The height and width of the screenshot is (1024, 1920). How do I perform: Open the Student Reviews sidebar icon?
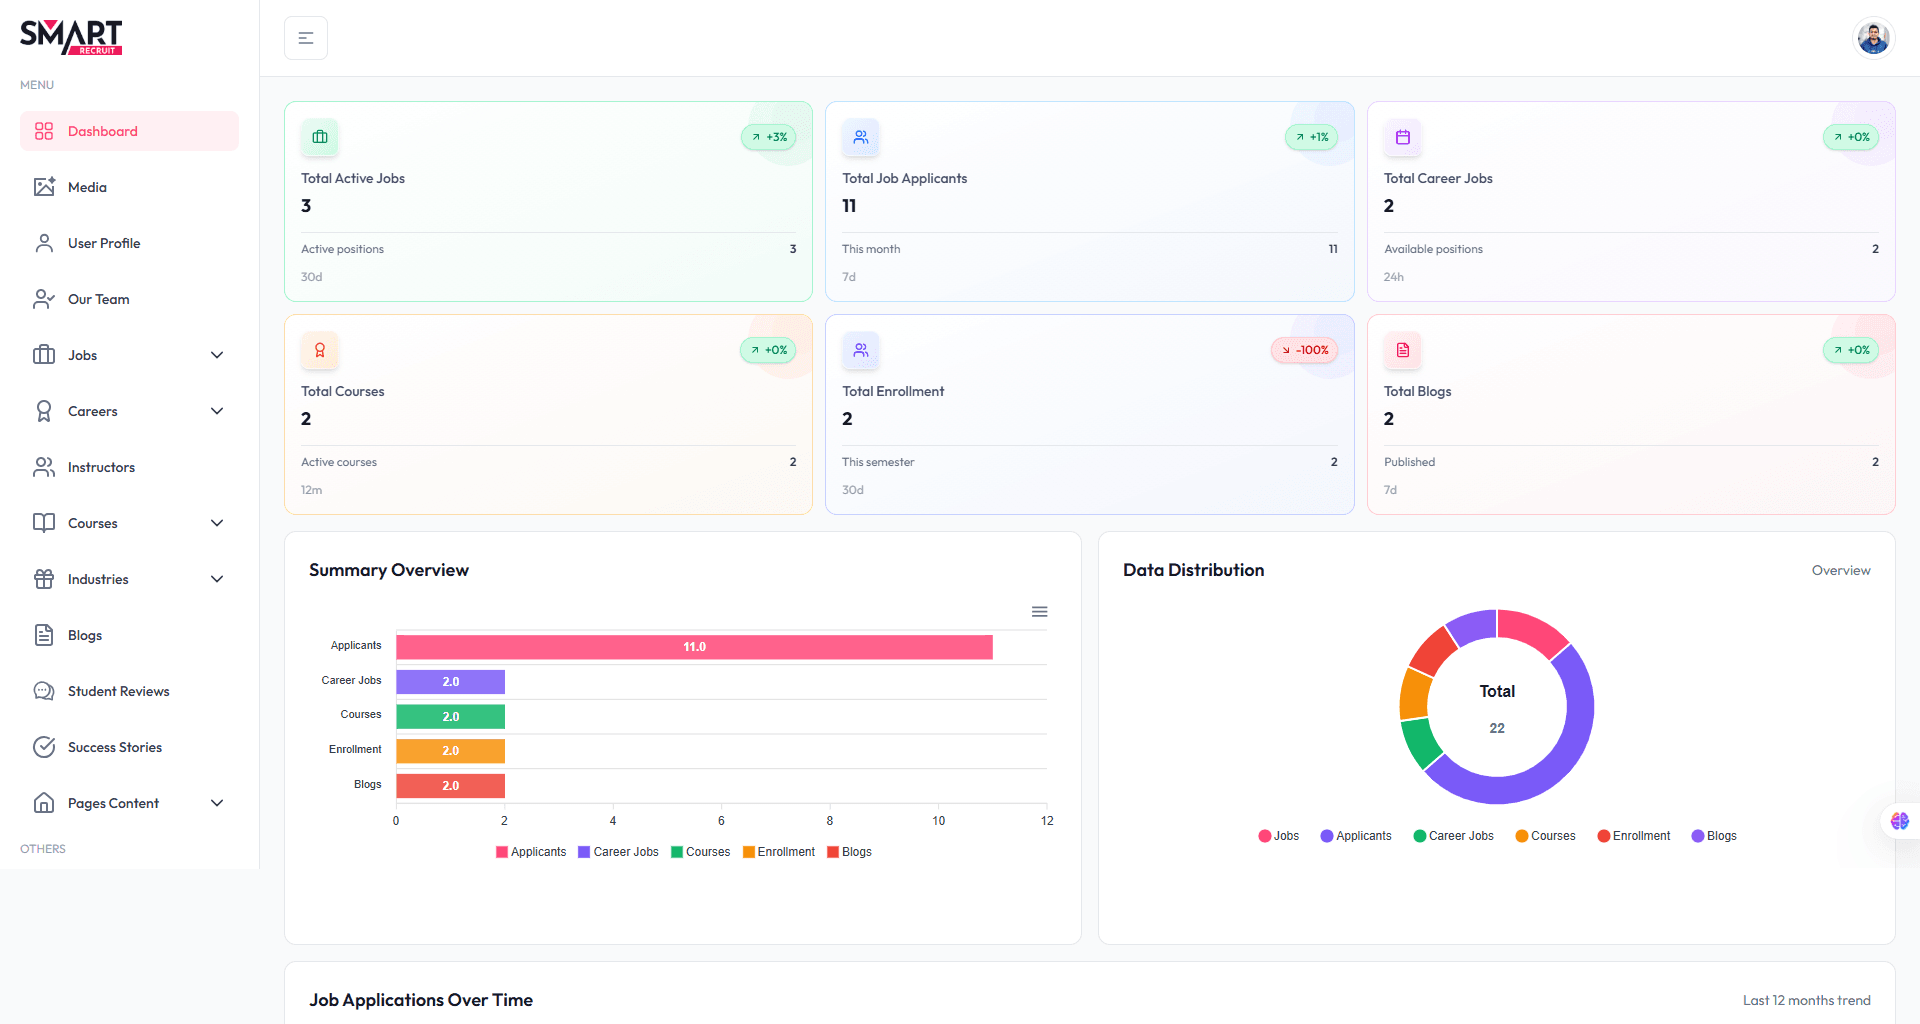coord(43,690)
